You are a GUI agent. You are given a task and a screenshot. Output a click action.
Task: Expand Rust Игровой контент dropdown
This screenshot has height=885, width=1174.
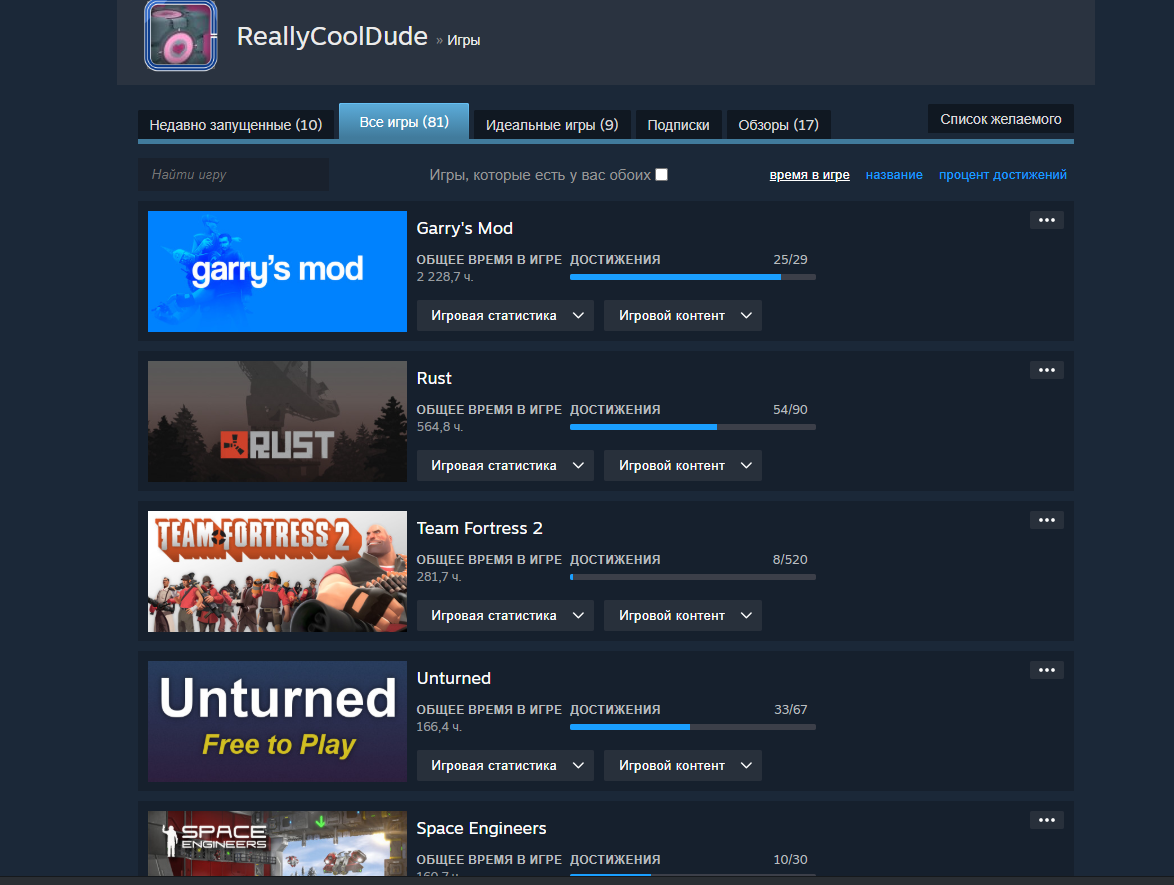point(682,466)
